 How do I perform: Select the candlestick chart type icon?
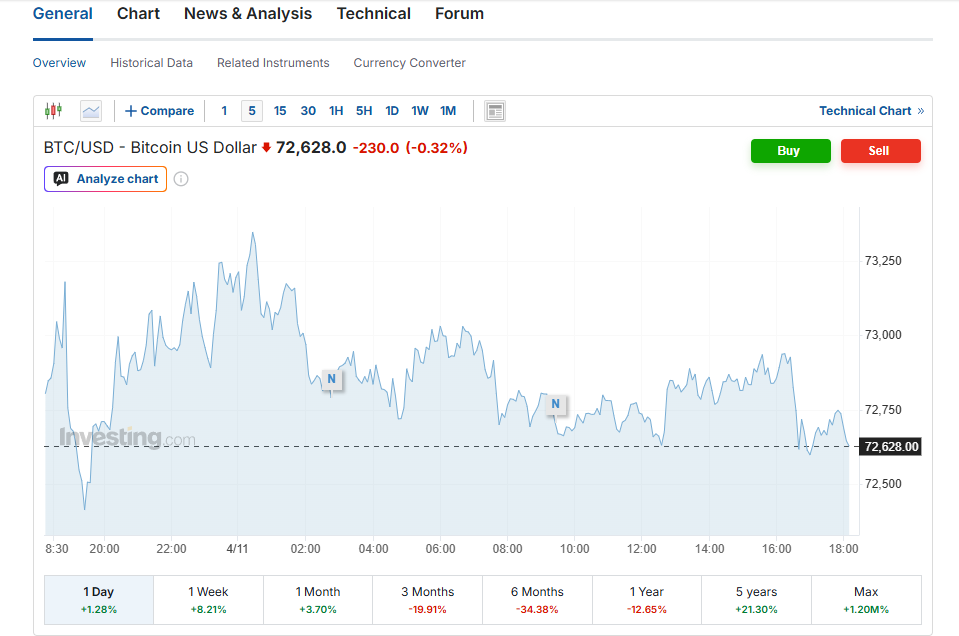pos(53,111)
